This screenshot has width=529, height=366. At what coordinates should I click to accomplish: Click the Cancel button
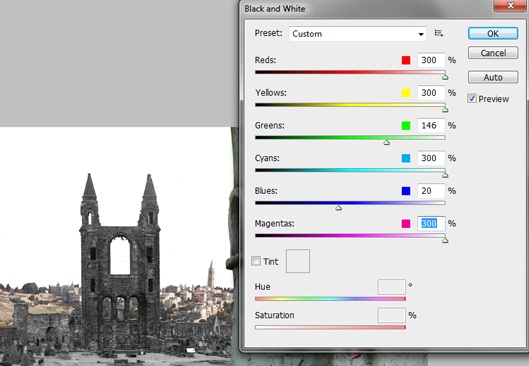493,53
